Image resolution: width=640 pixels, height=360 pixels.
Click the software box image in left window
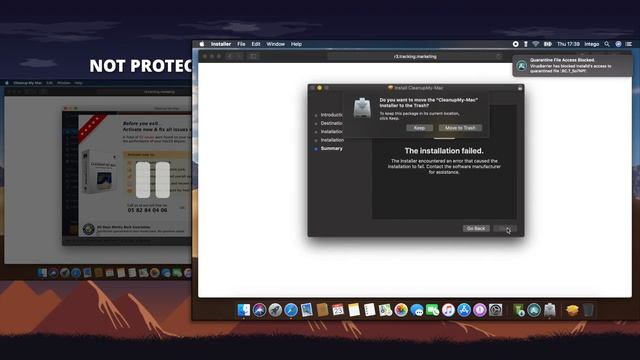[x=100, y=172]
